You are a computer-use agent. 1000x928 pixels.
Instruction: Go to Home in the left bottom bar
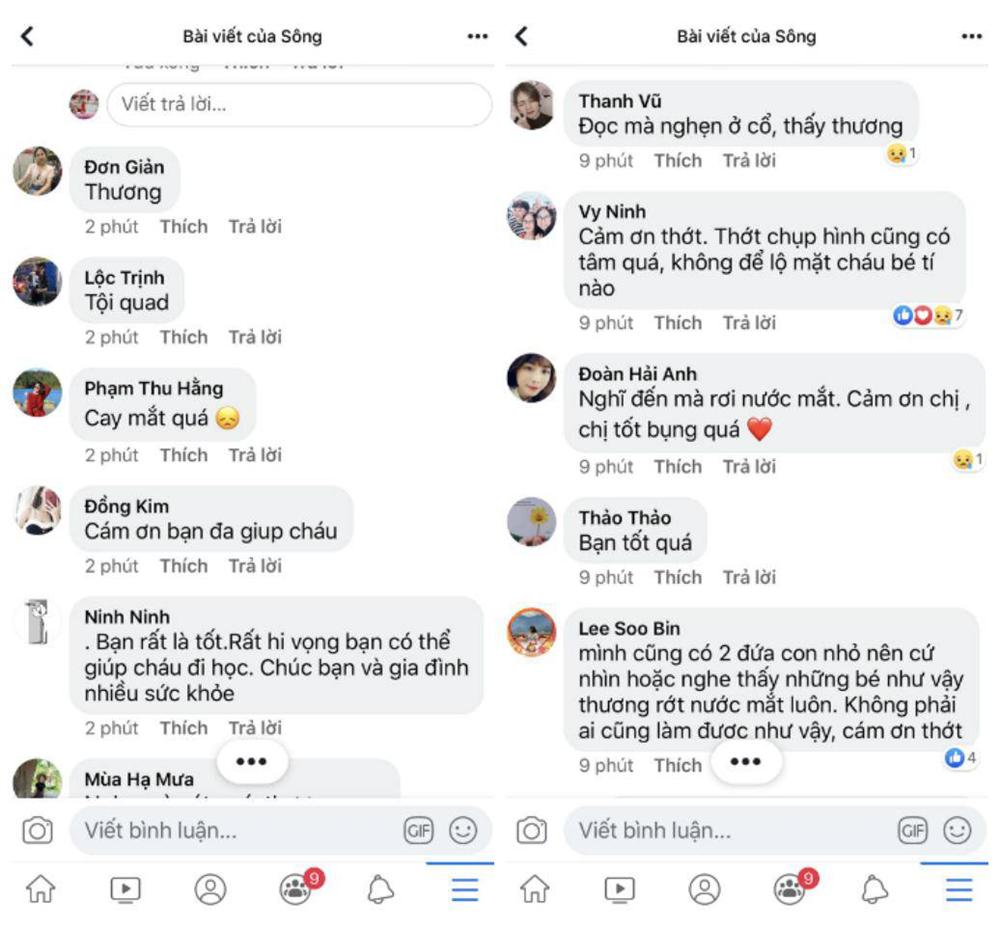tap(41, 889)
